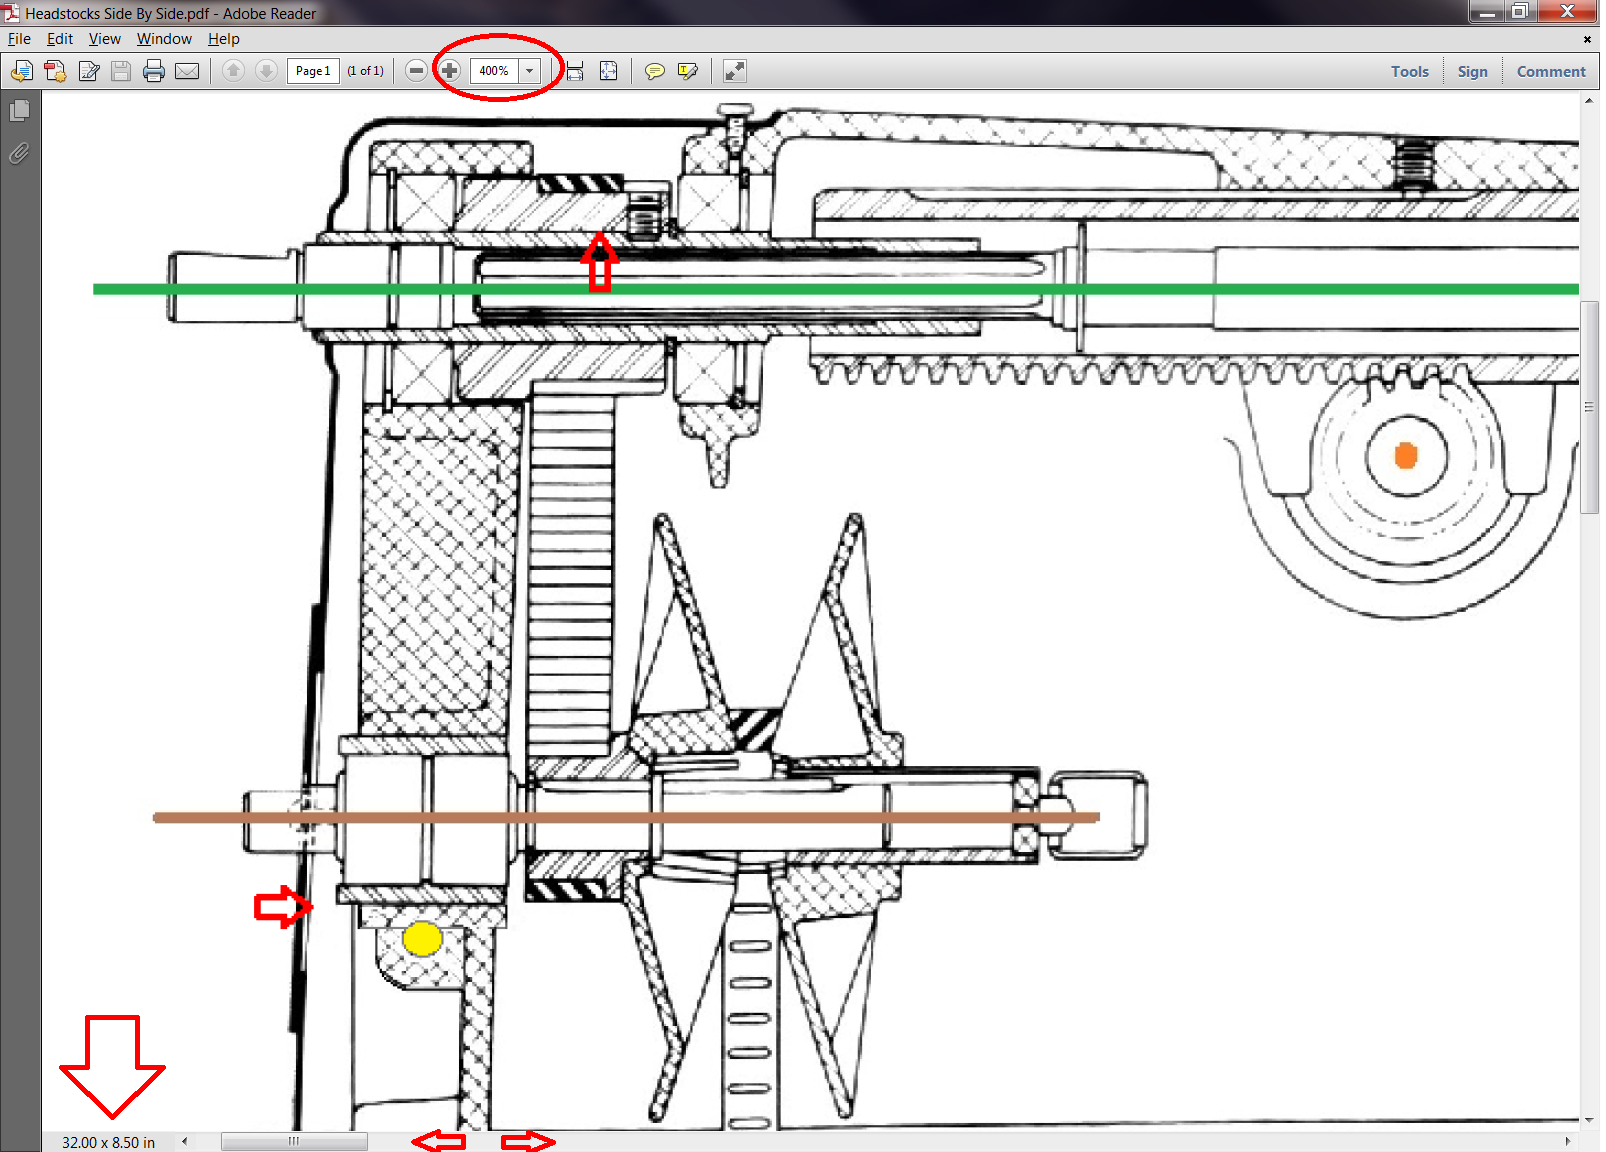The width and height of the screenshot is (1606, 1152).
Task: Click the Page 1 number field
Action: pos(313,71)
